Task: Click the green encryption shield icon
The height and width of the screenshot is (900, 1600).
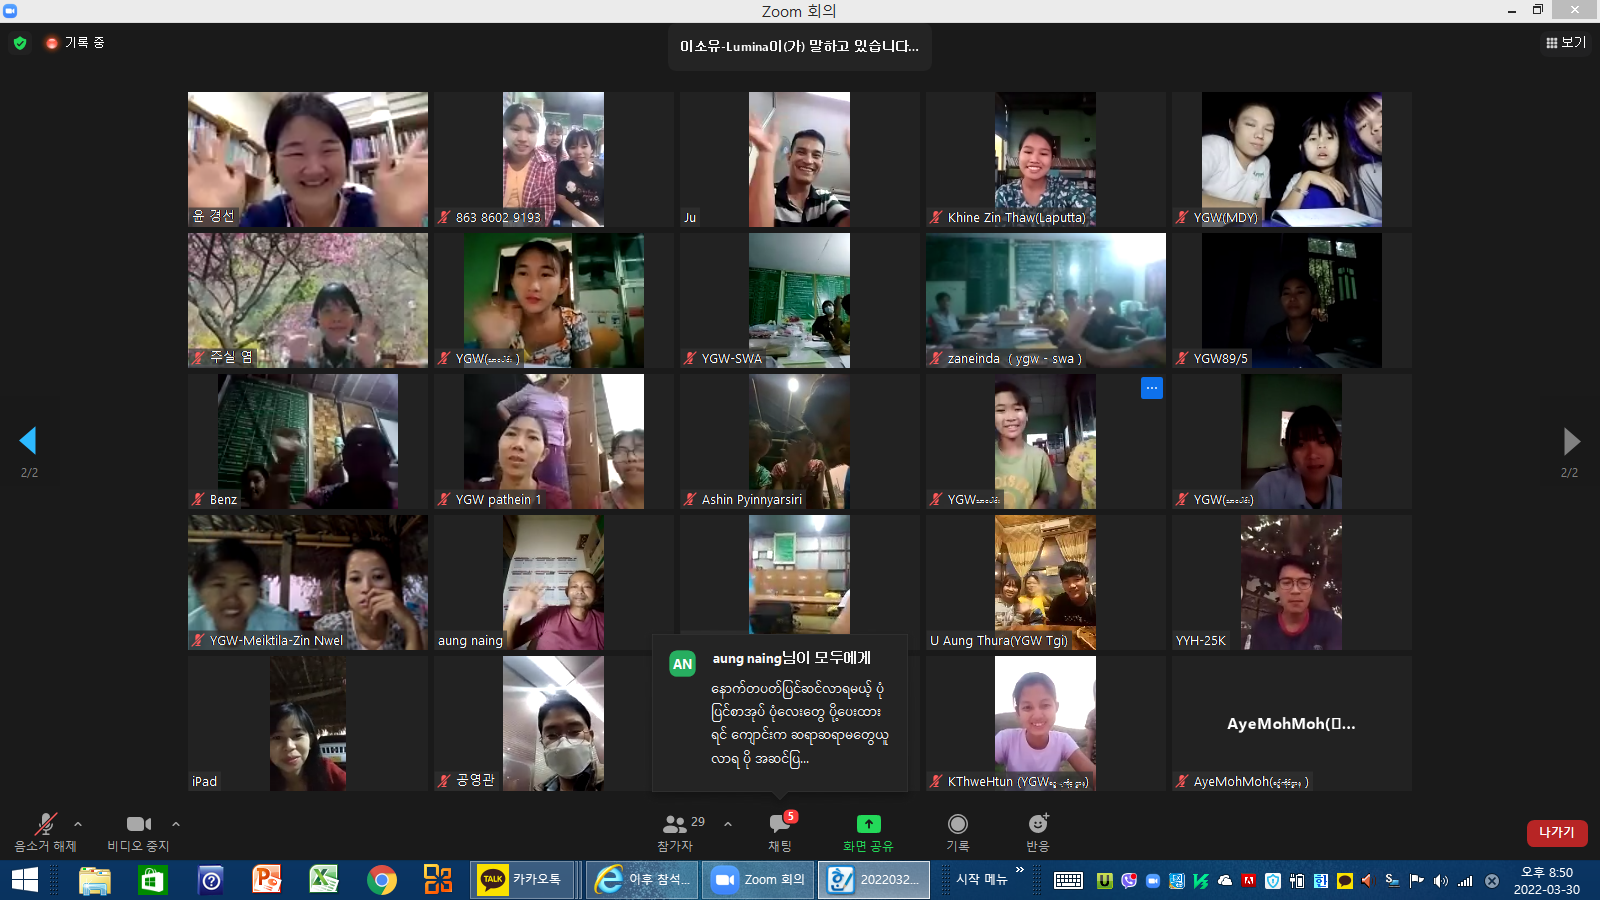Action: [20, 43]
